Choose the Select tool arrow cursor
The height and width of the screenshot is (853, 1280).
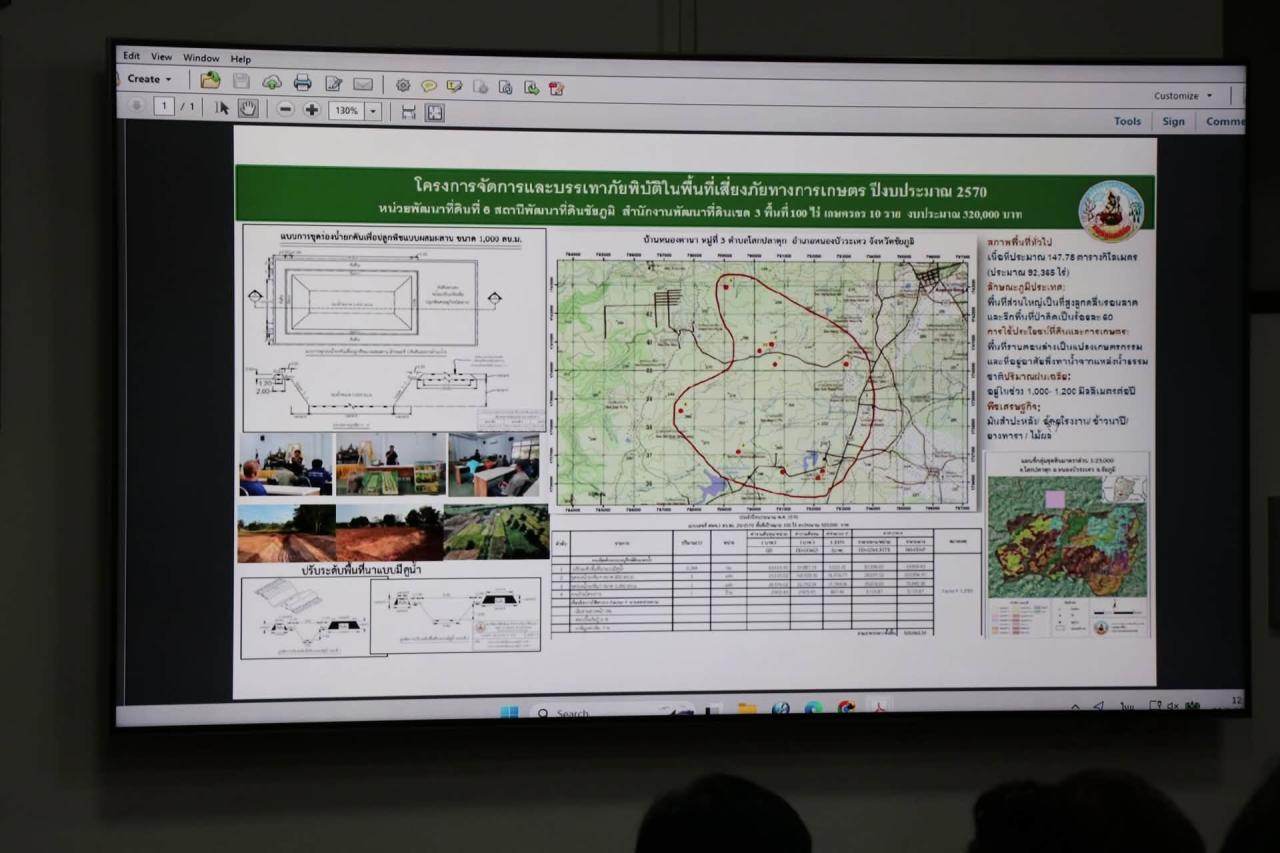[x=222, y=108]
